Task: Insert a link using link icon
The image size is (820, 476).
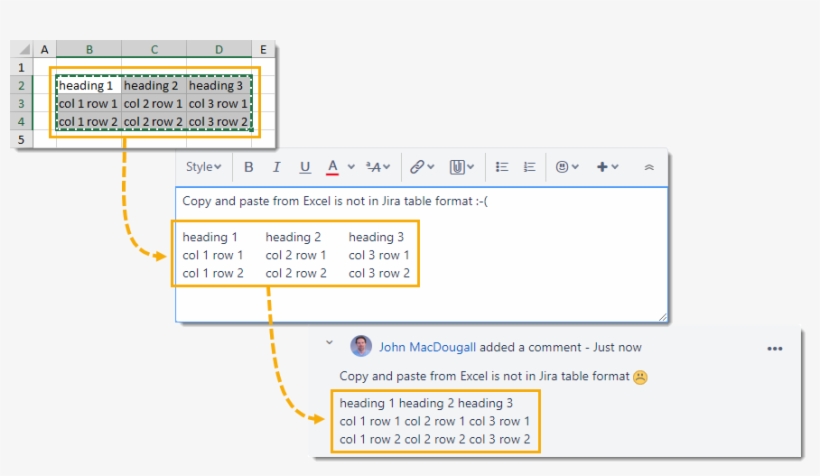Action: (x=422, y=167)
